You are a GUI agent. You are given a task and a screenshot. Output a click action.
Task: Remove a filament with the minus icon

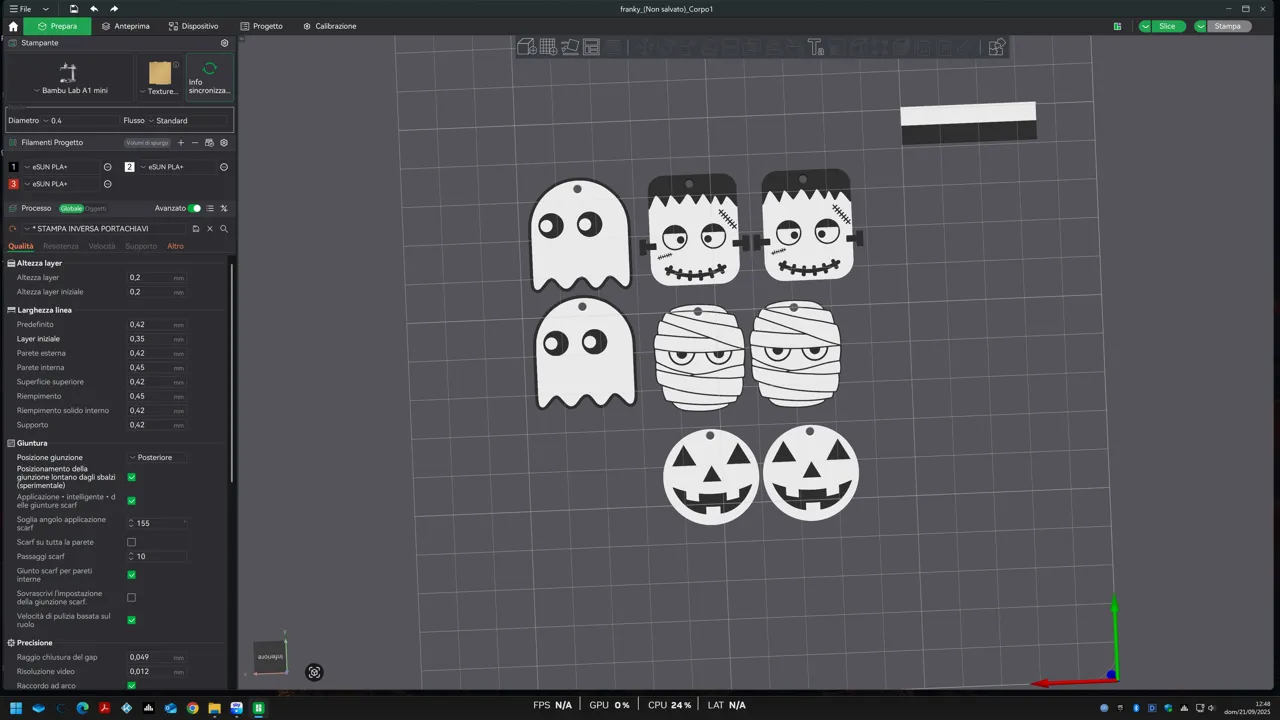(x=195, y=143)
